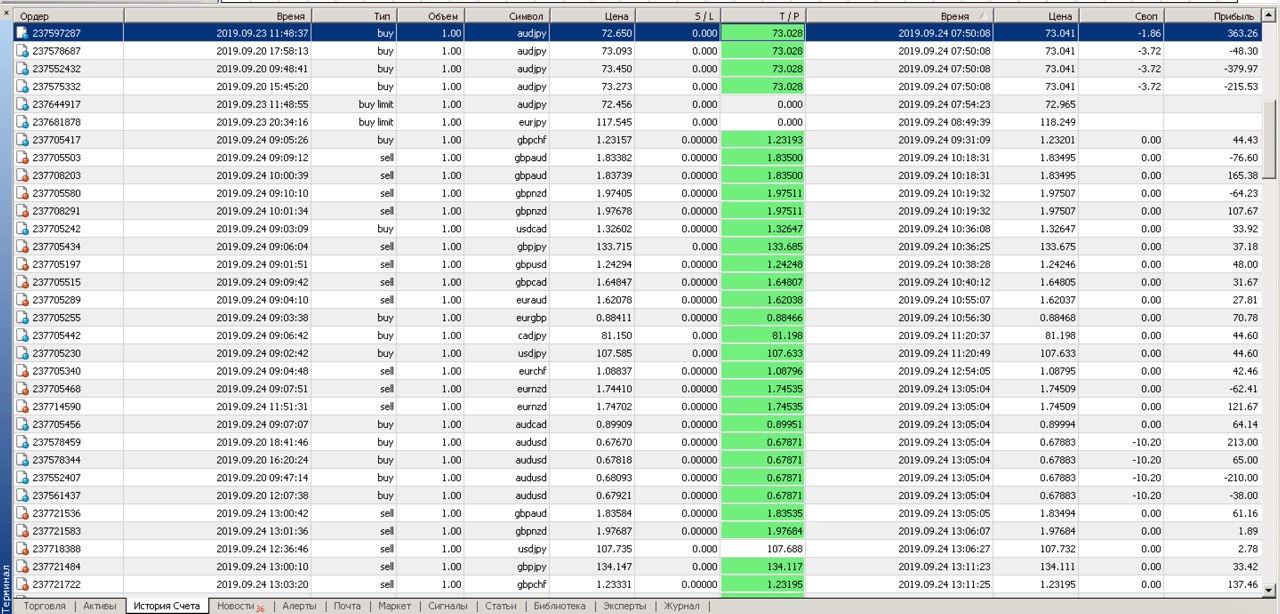Click the buy order icon for 237705442
1280x614 pixels.
click(22, 335)
